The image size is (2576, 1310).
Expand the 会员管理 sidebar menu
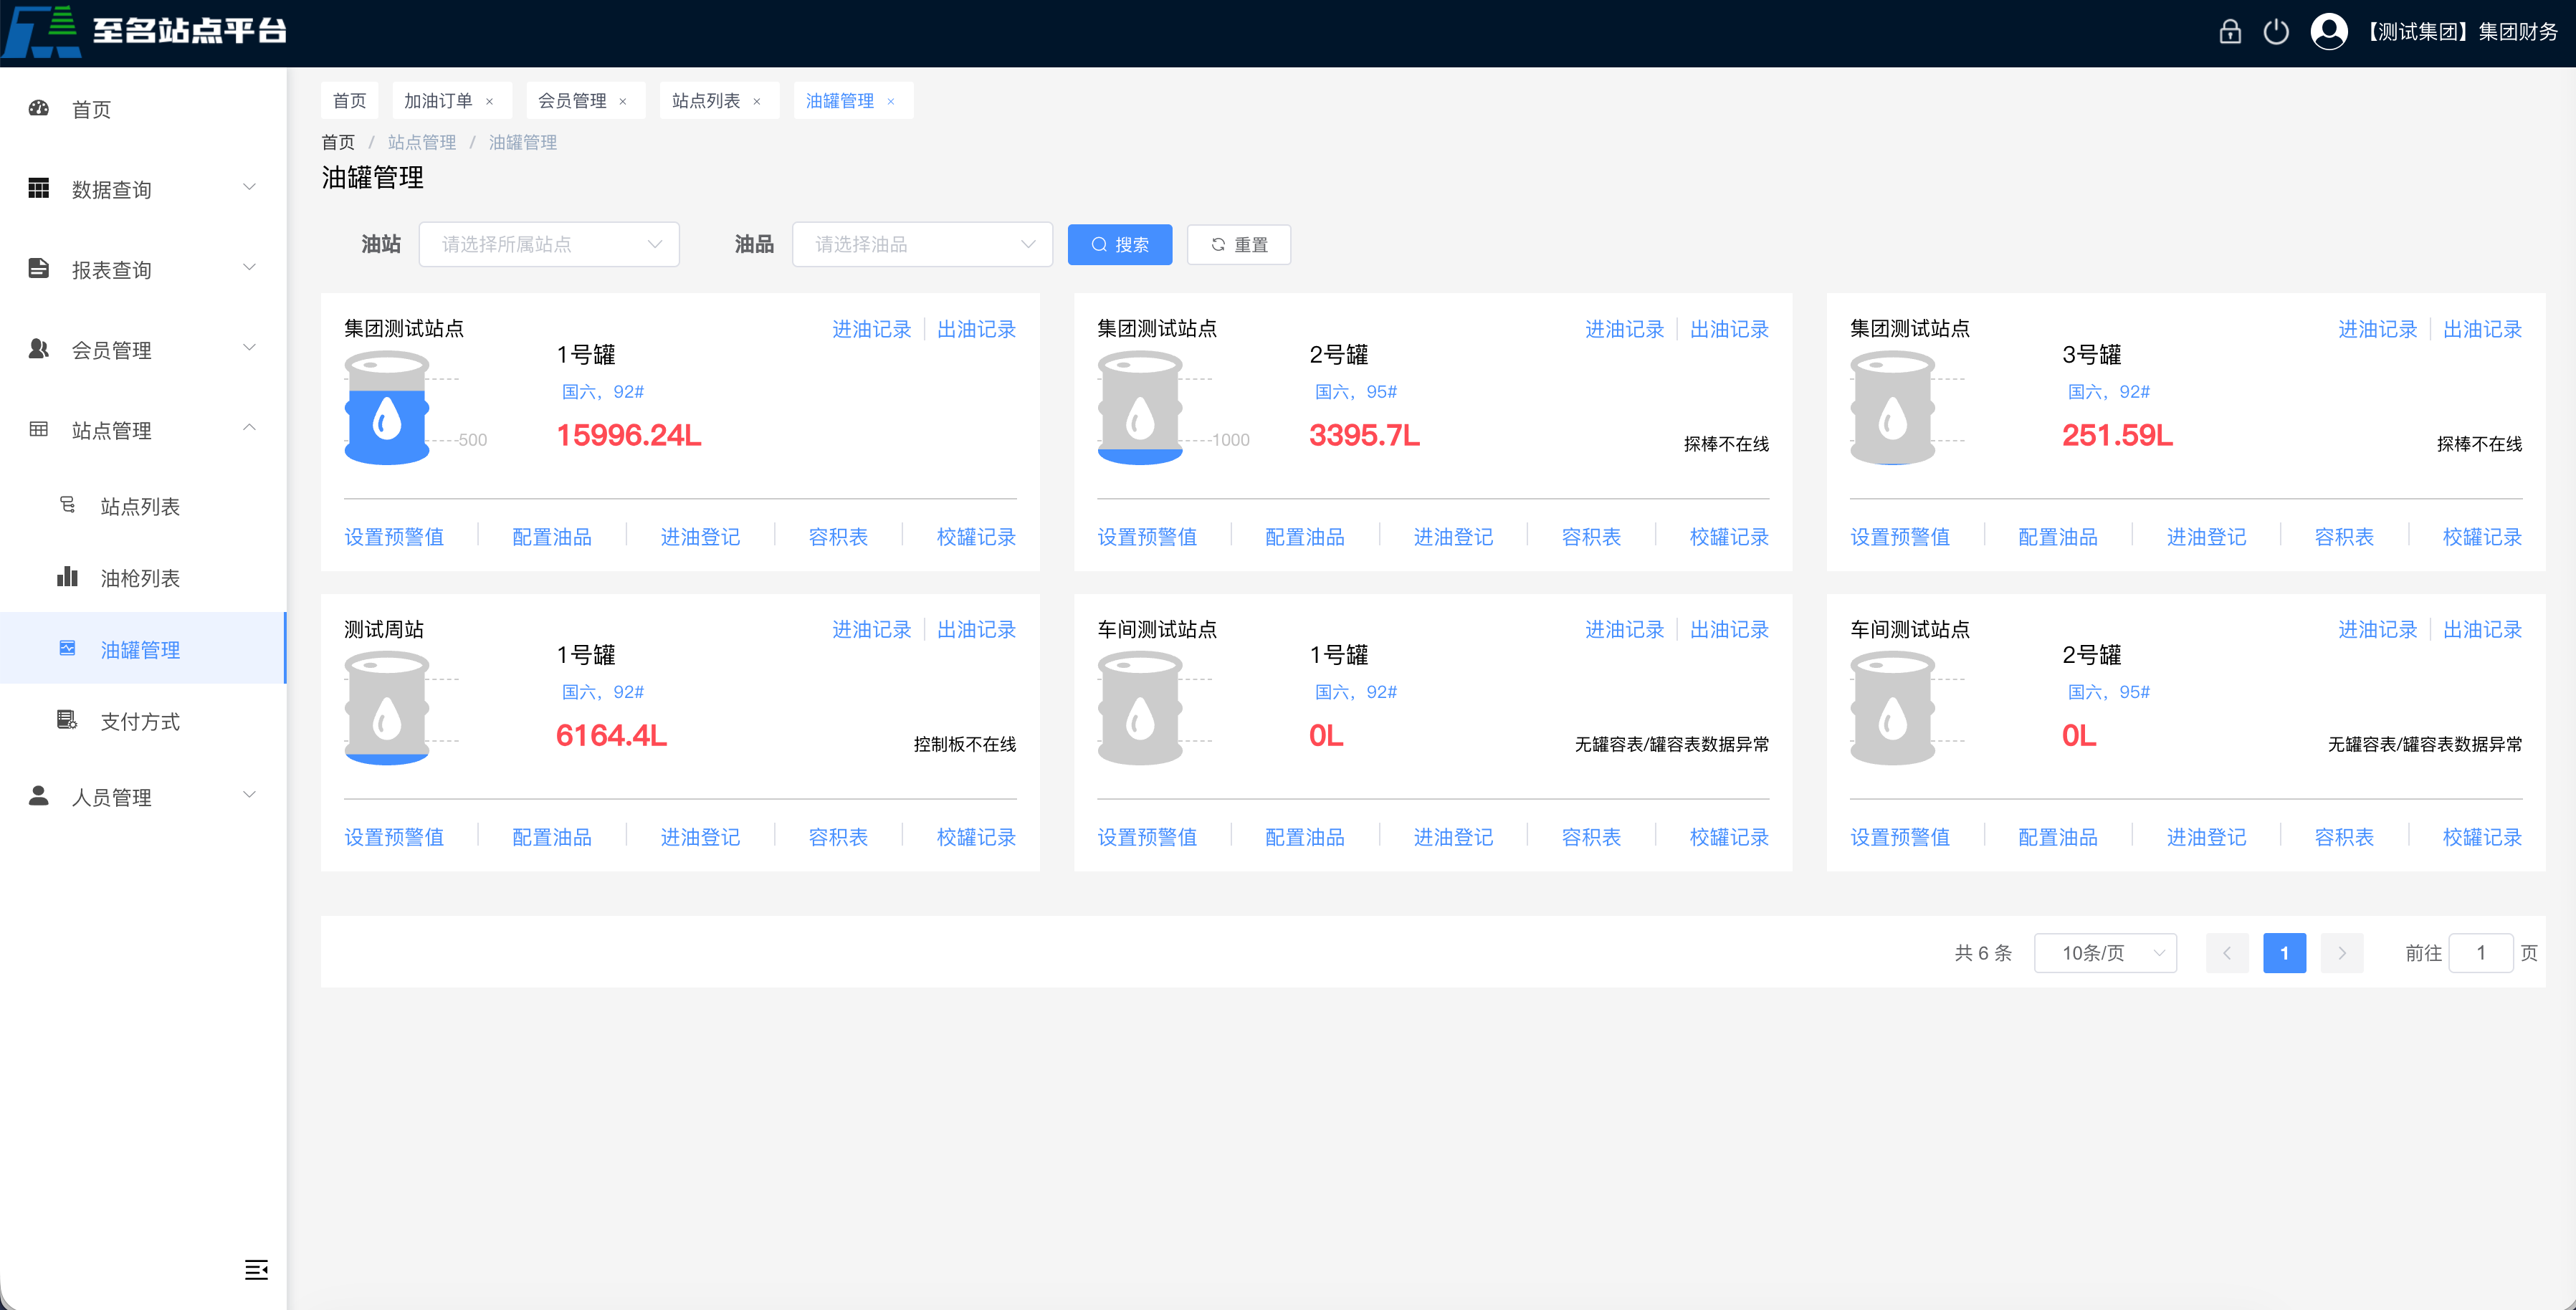click(250, 347)
